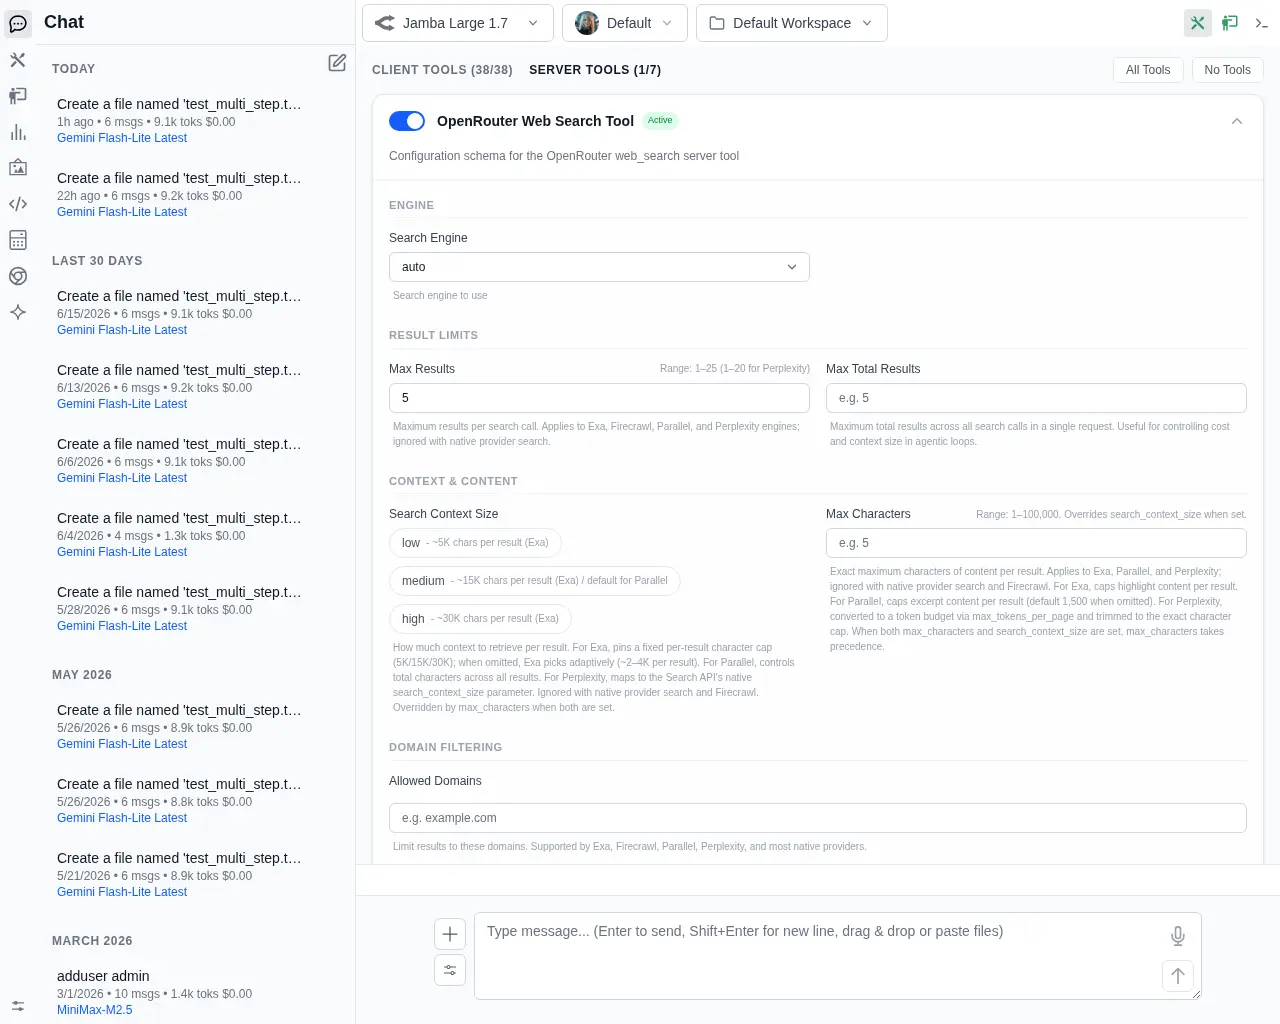The width and height of the screenshot is (1280, 1024).
Task: Click the MARCH 2026 section heading
Action: (x=92, y=941)
